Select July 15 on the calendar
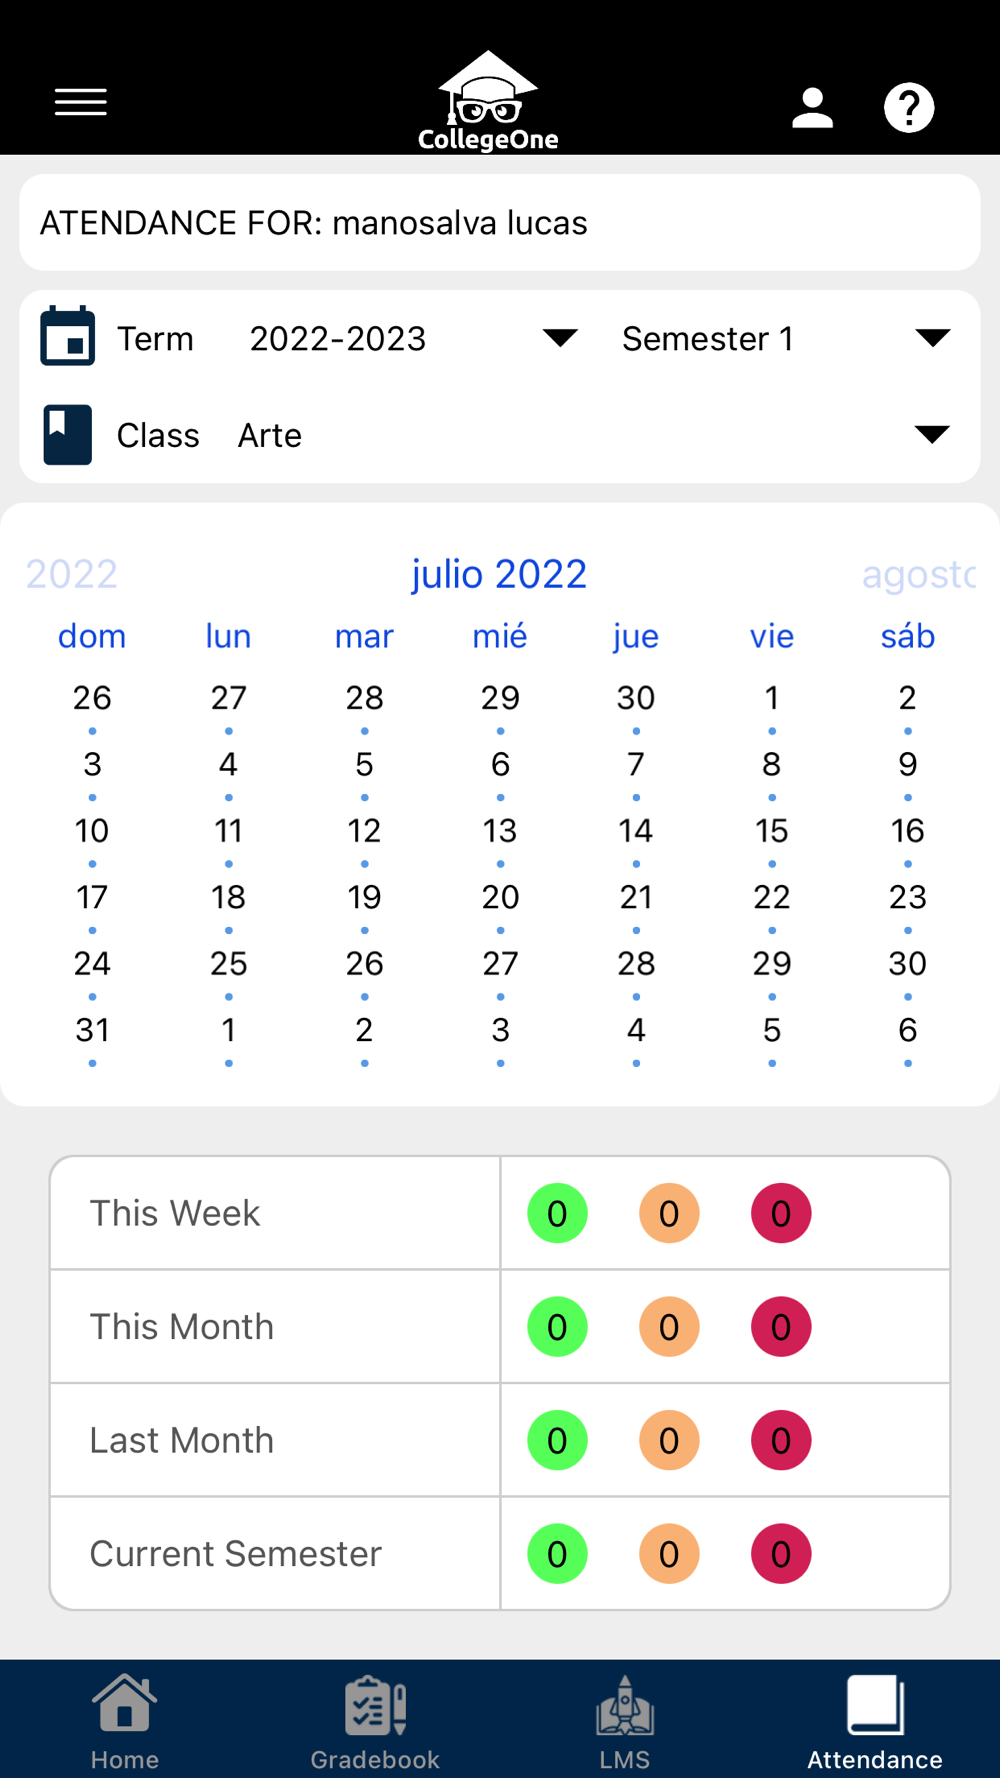This screenshot has height=1778, width=1000. pos(772,831)
